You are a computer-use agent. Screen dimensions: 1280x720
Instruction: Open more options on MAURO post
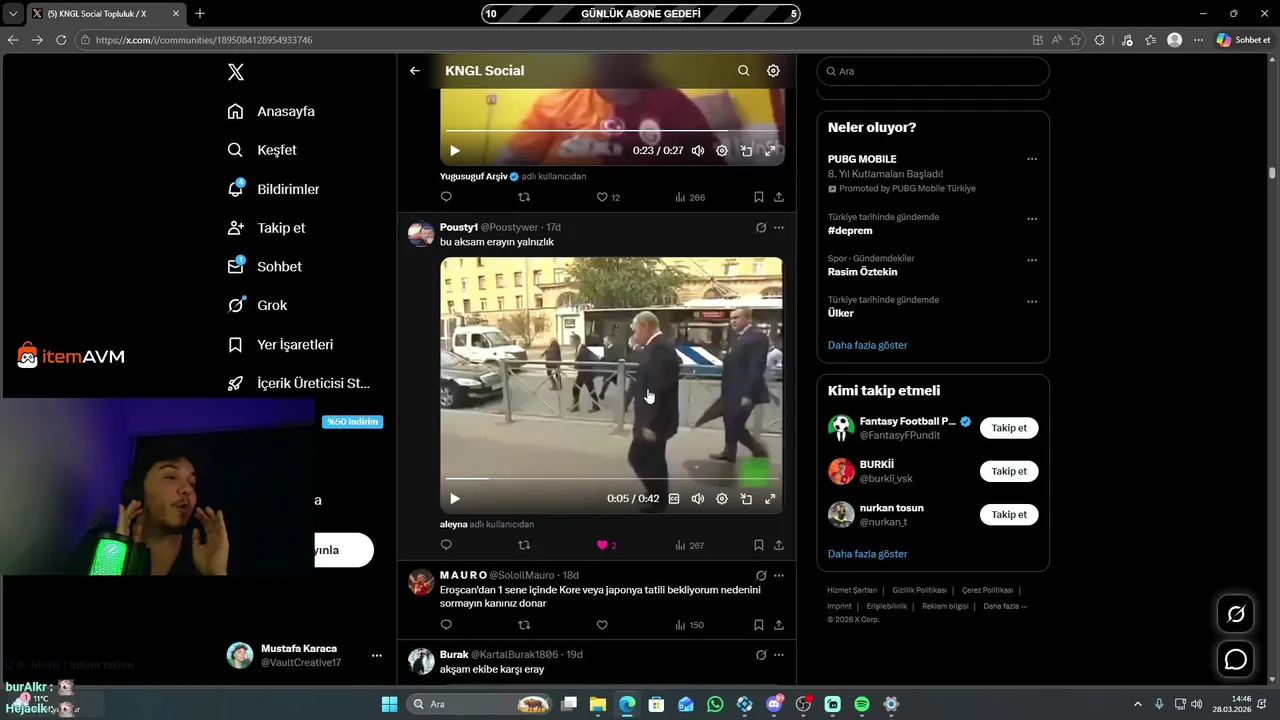779,576
